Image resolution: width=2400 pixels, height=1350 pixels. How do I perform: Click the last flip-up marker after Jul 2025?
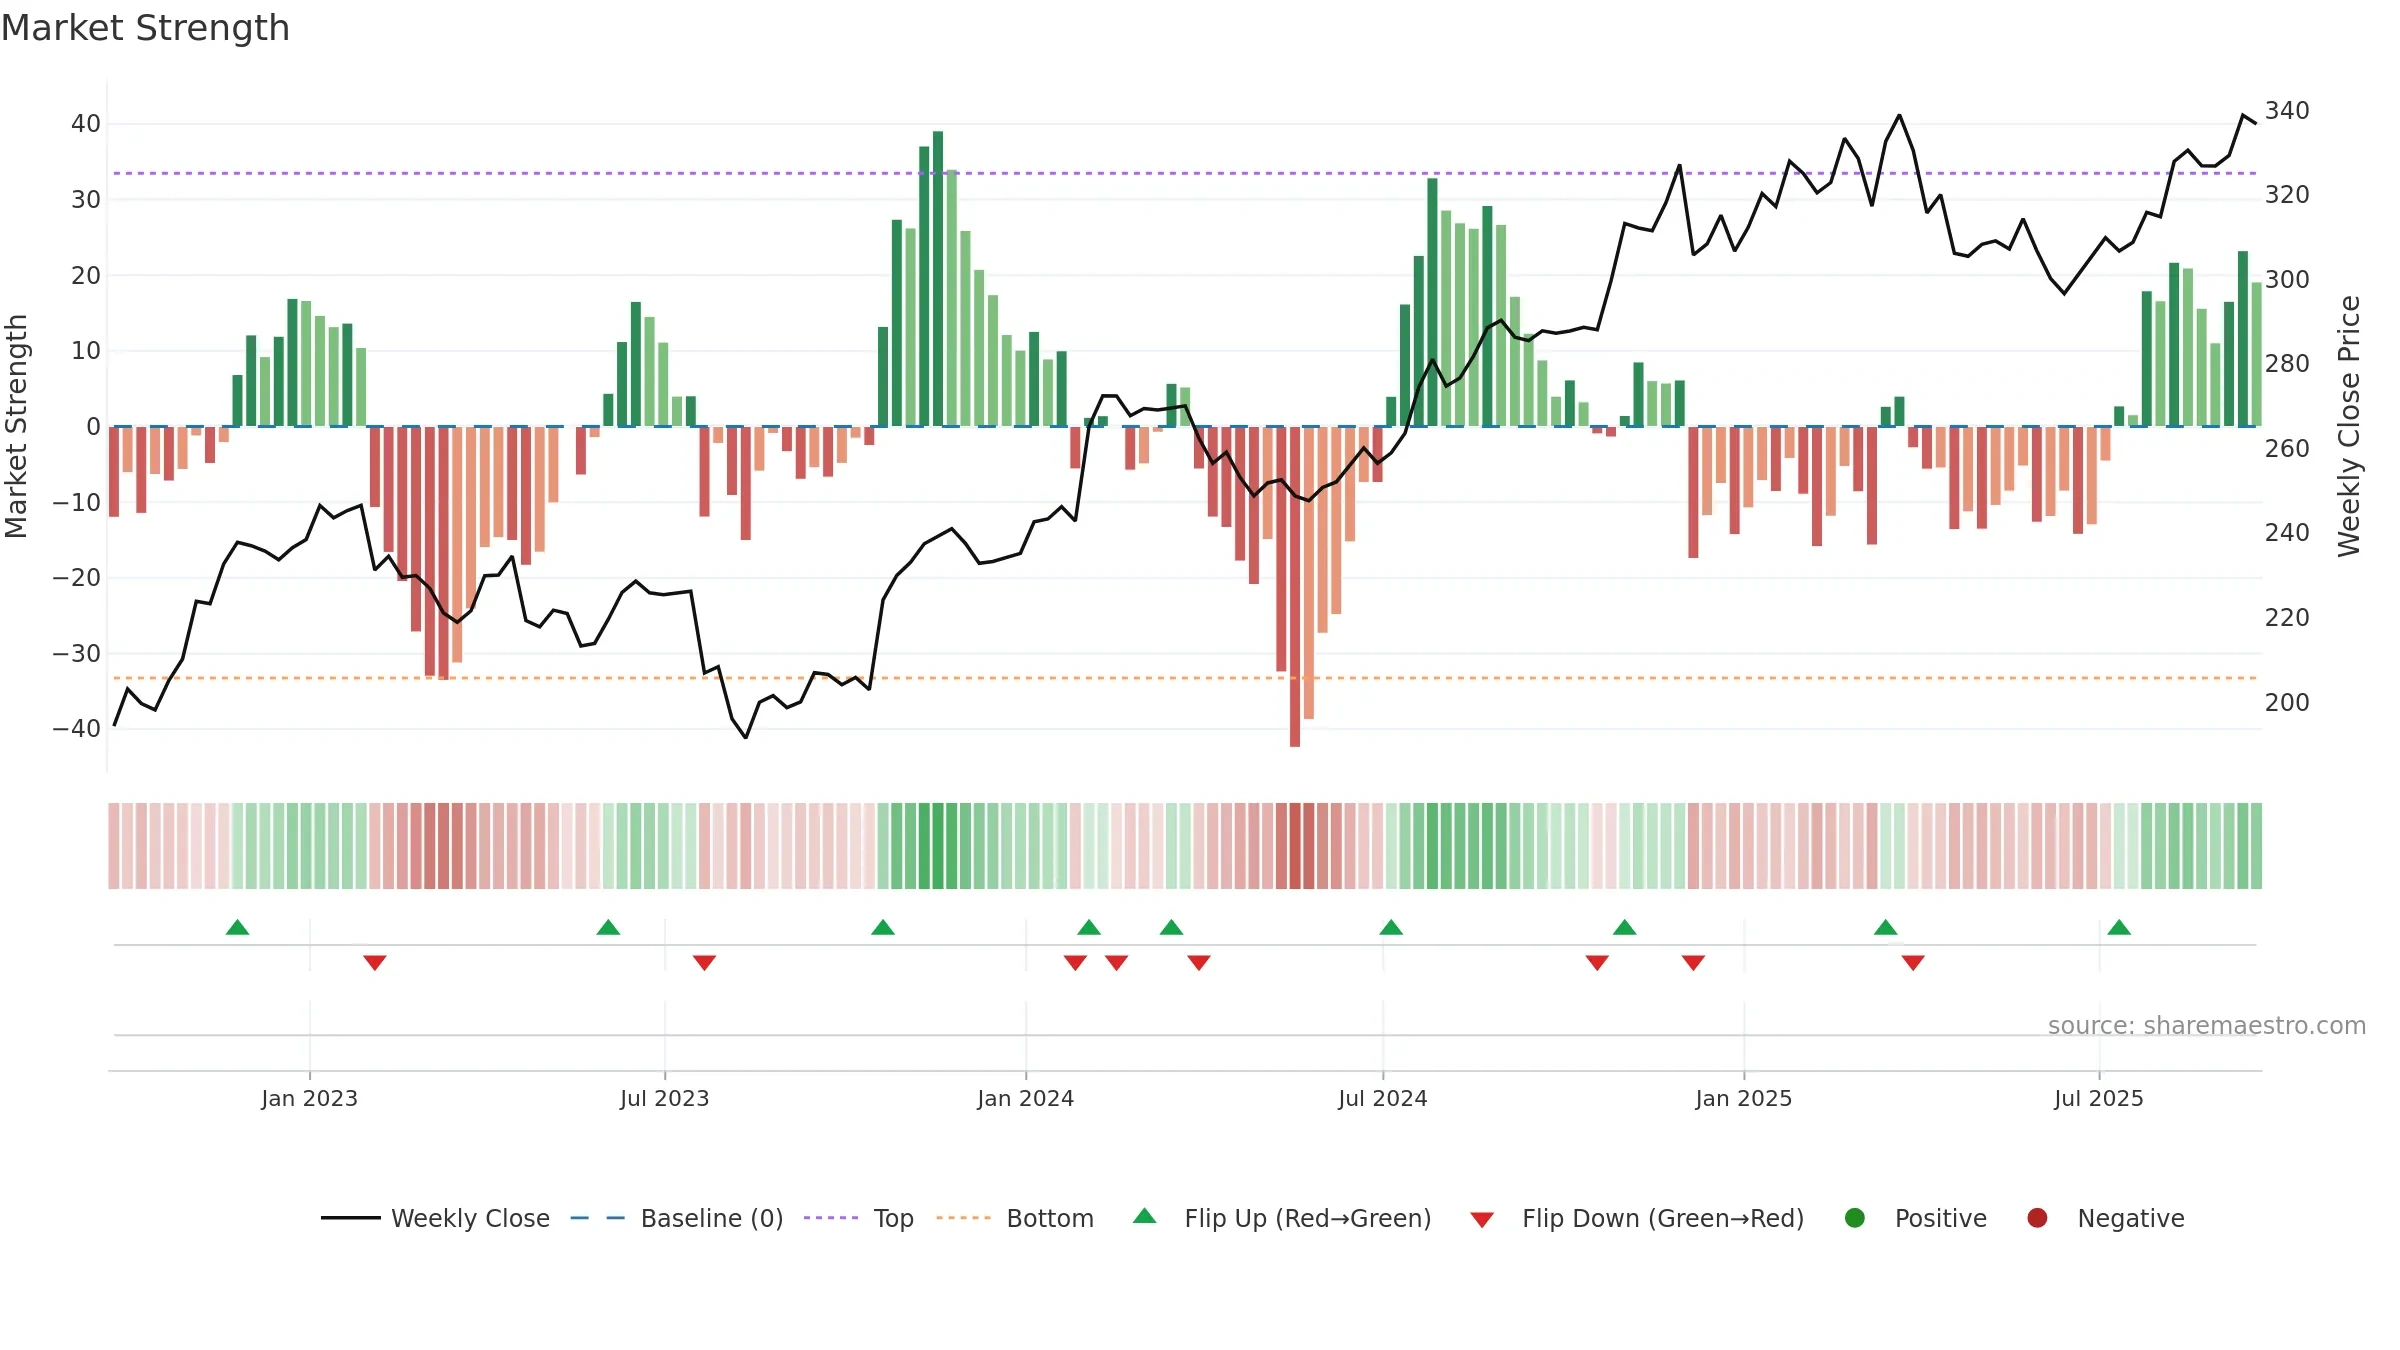2119,927
